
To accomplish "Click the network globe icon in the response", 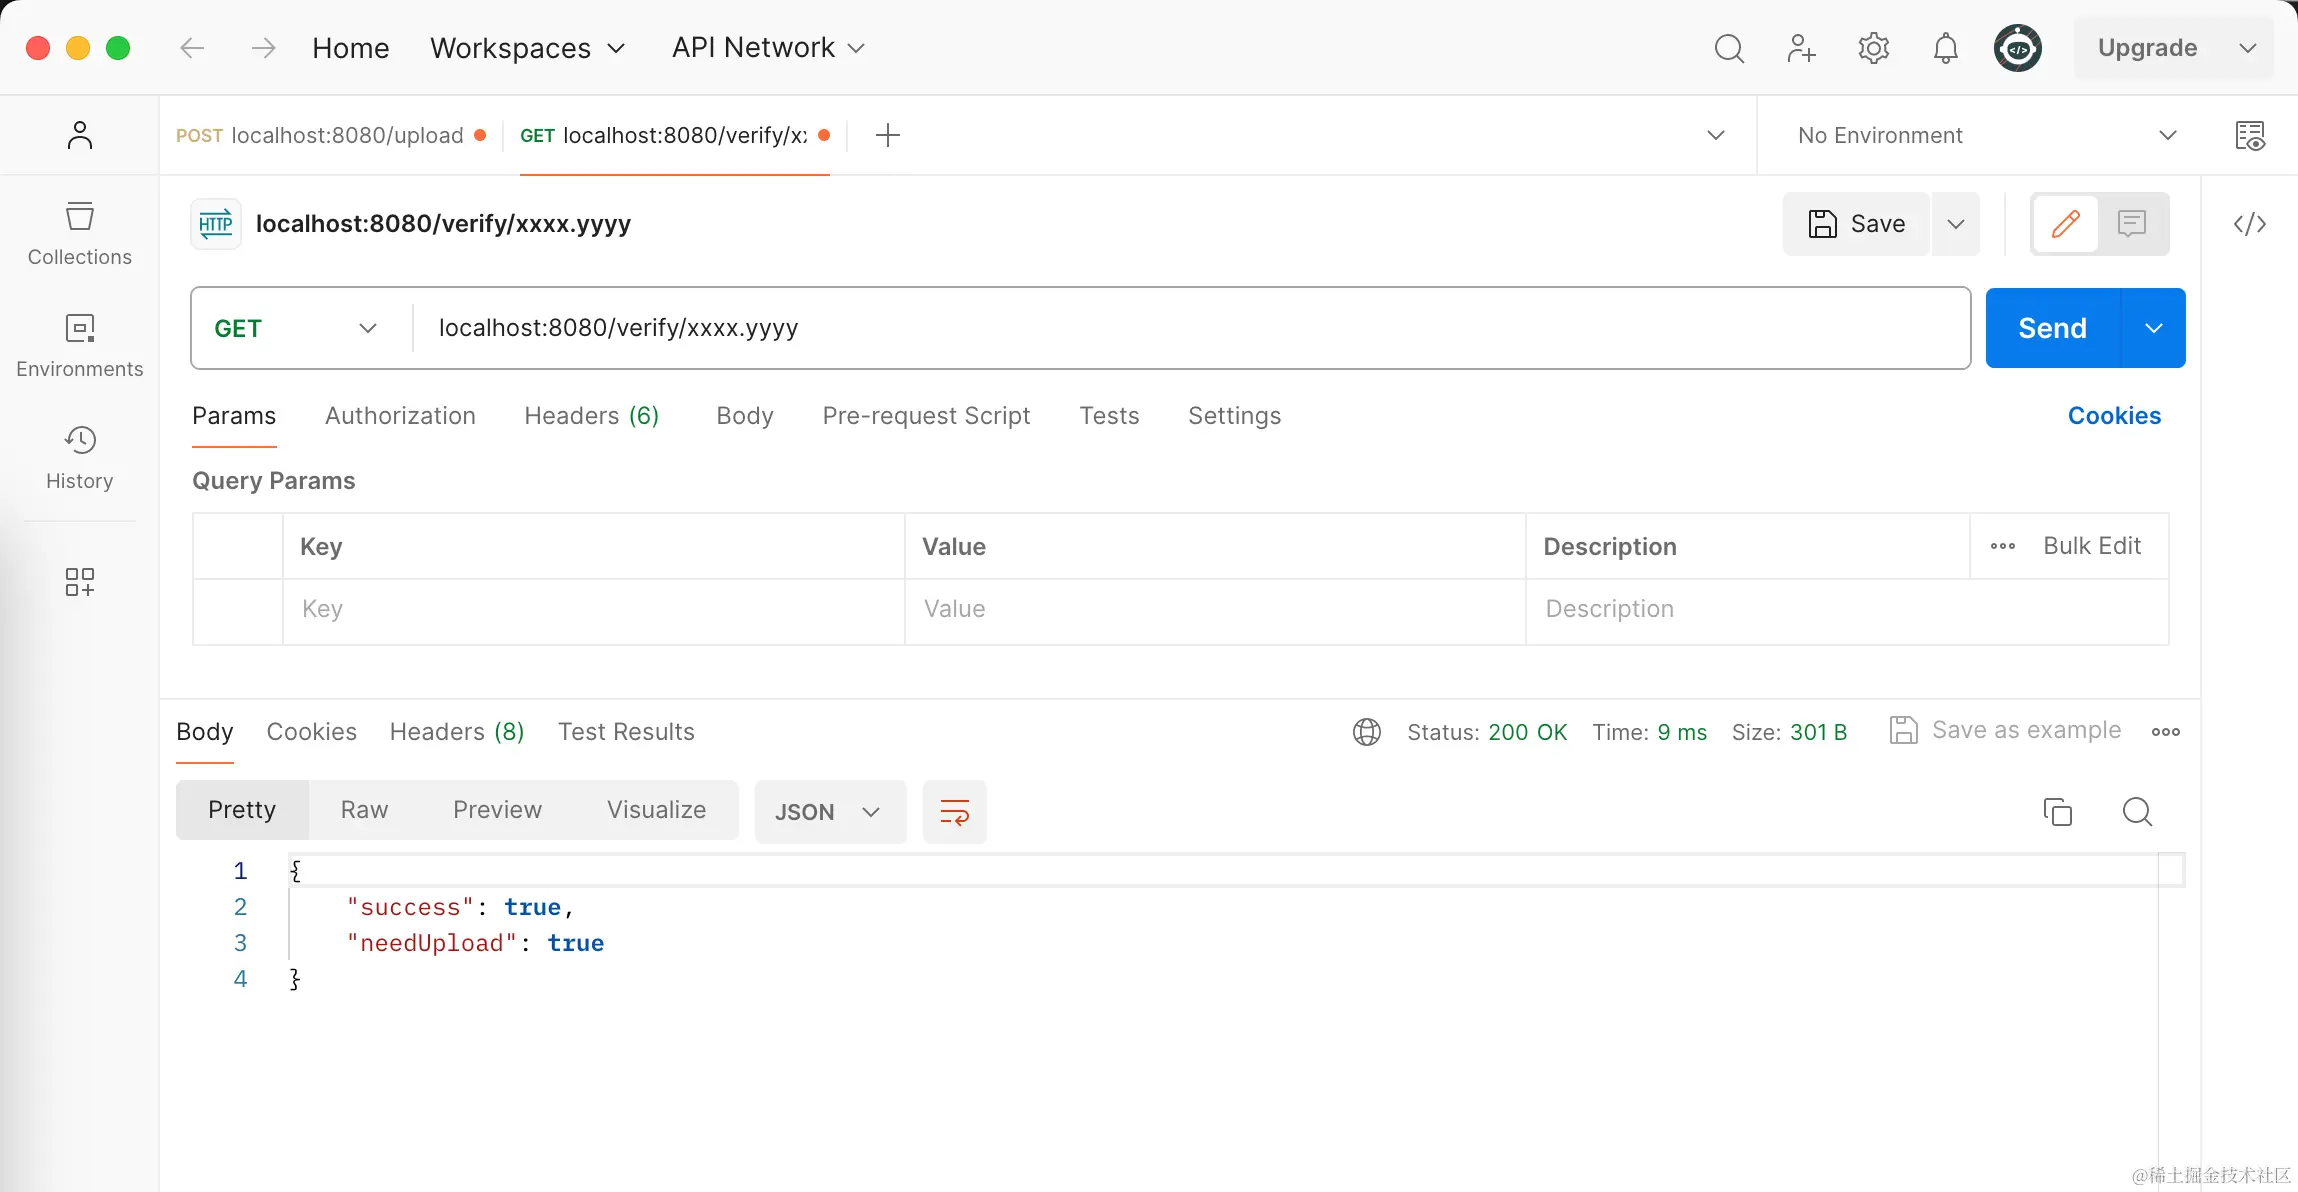I will click(1367, 732).
